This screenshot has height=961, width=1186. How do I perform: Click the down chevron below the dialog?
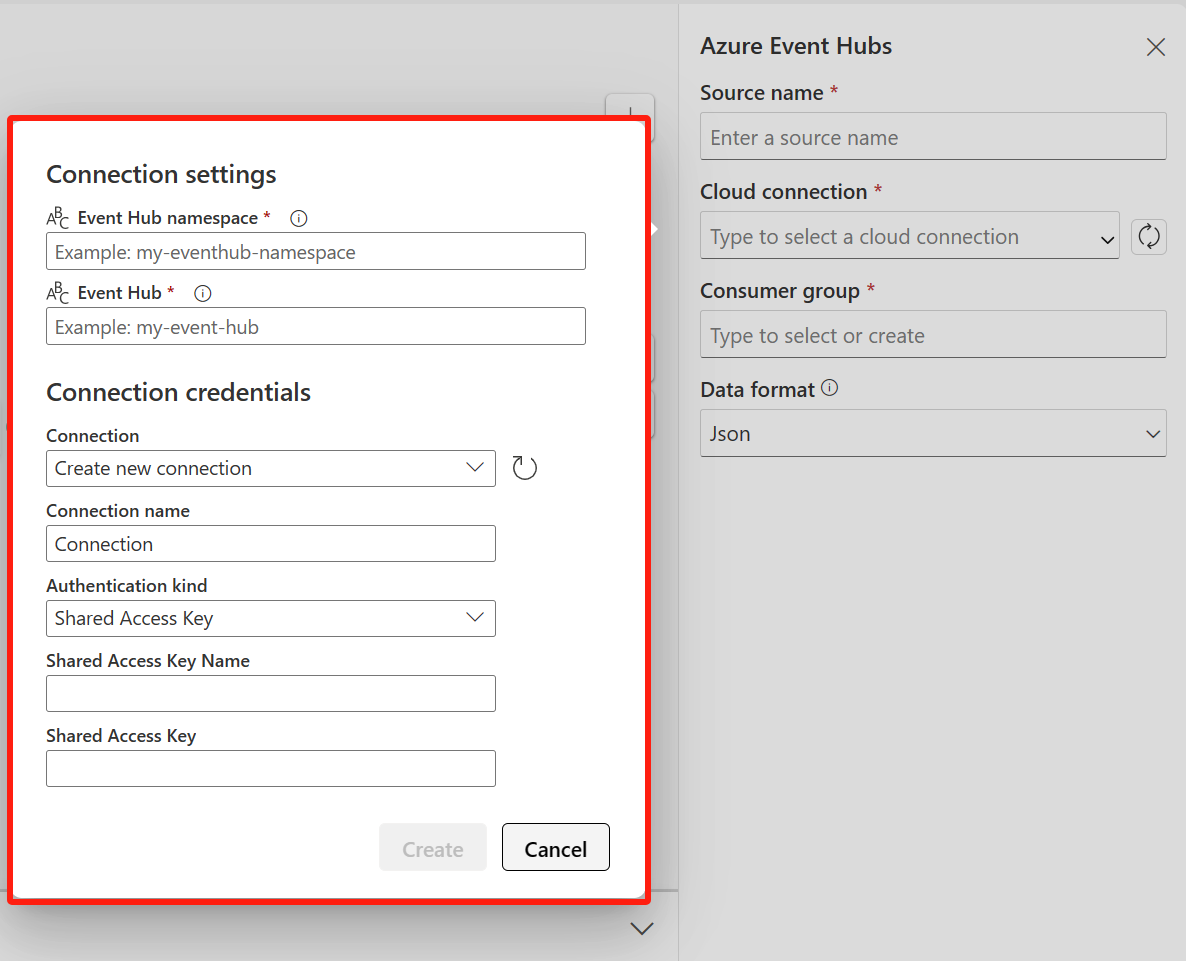[641, 928]
